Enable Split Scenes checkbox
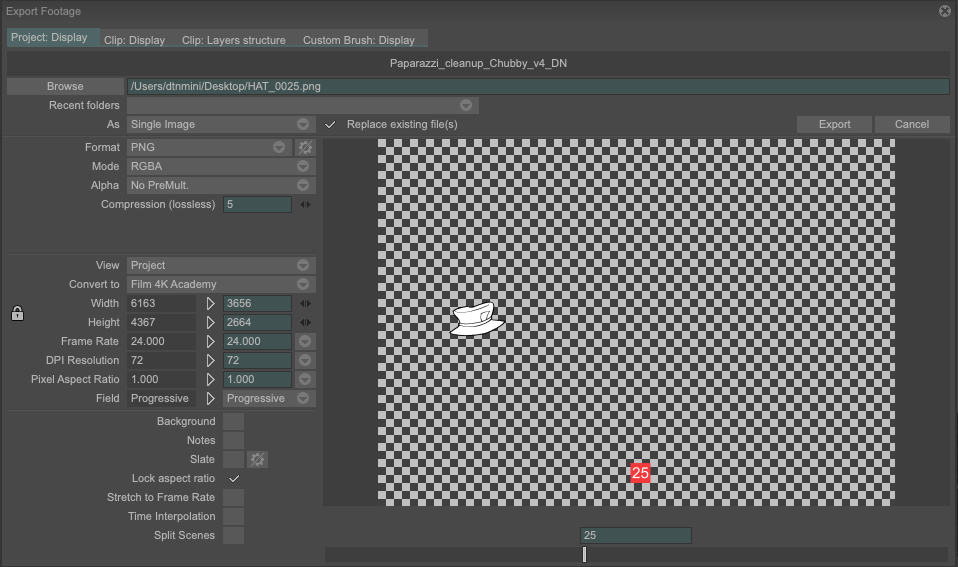This screenshot has width=958, height=567. (233, 535)
